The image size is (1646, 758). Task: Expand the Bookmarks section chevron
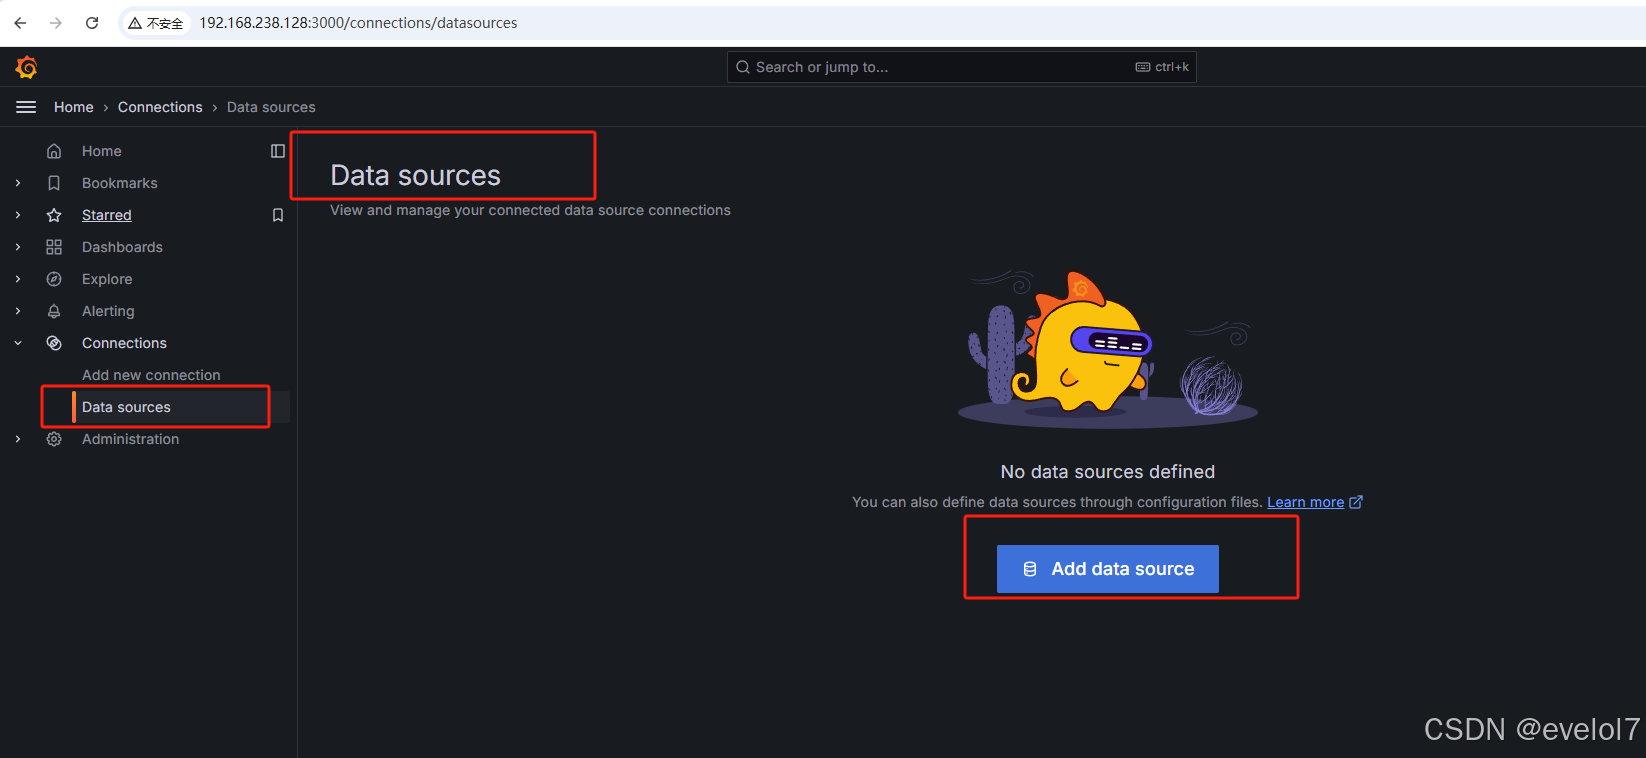[18, 183]
